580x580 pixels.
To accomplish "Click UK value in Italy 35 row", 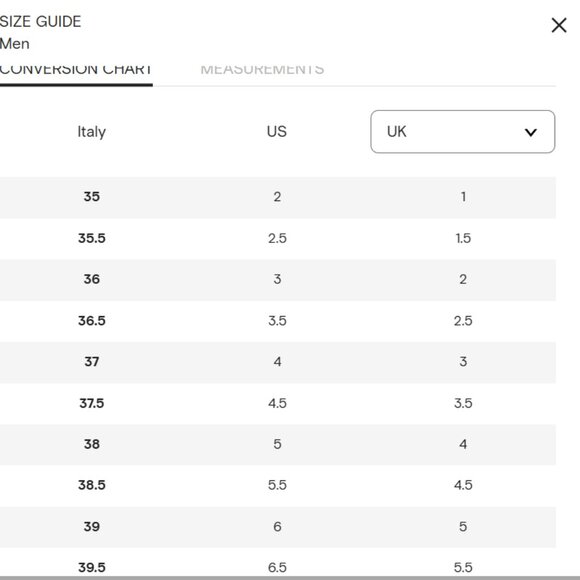I will point(463,196).
